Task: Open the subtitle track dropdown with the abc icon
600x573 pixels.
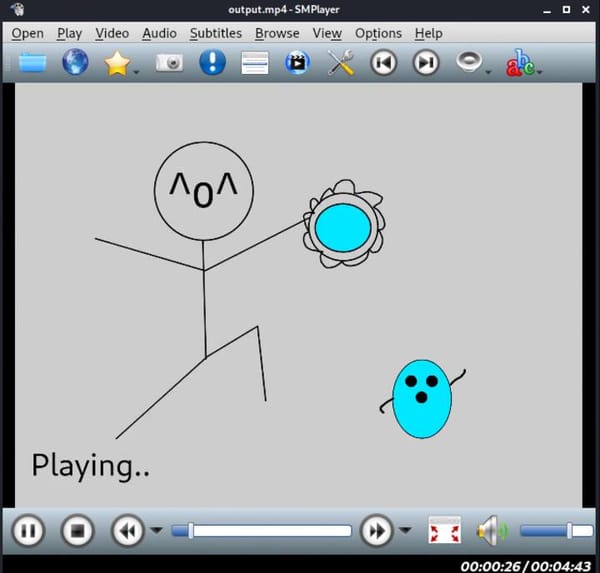Action: pos(520,64)
